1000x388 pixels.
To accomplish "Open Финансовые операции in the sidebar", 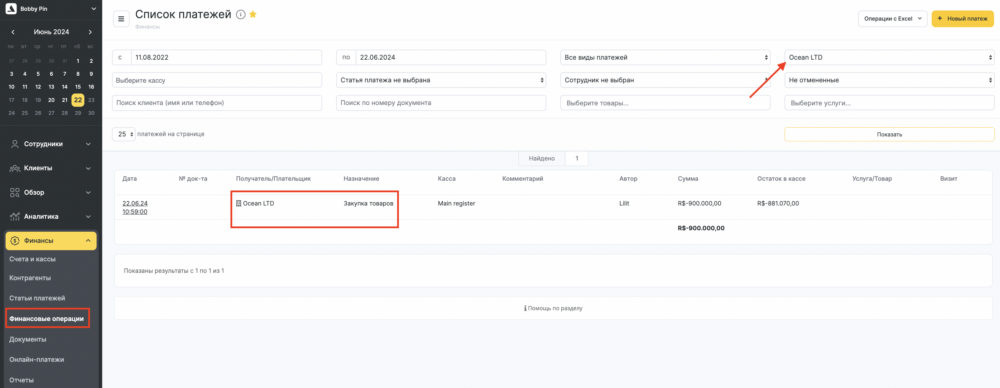I will pos(47,318).
